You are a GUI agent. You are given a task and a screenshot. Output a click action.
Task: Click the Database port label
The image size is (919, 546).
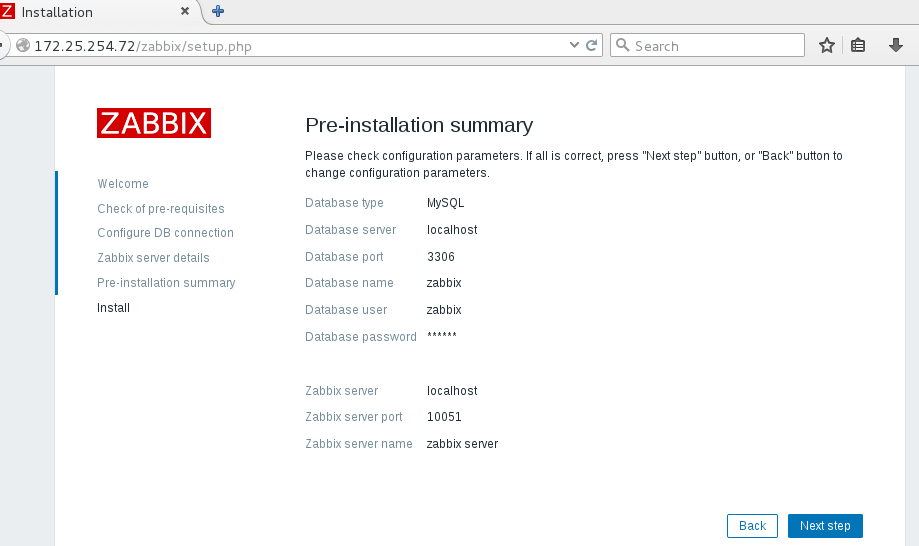point(344,257)
